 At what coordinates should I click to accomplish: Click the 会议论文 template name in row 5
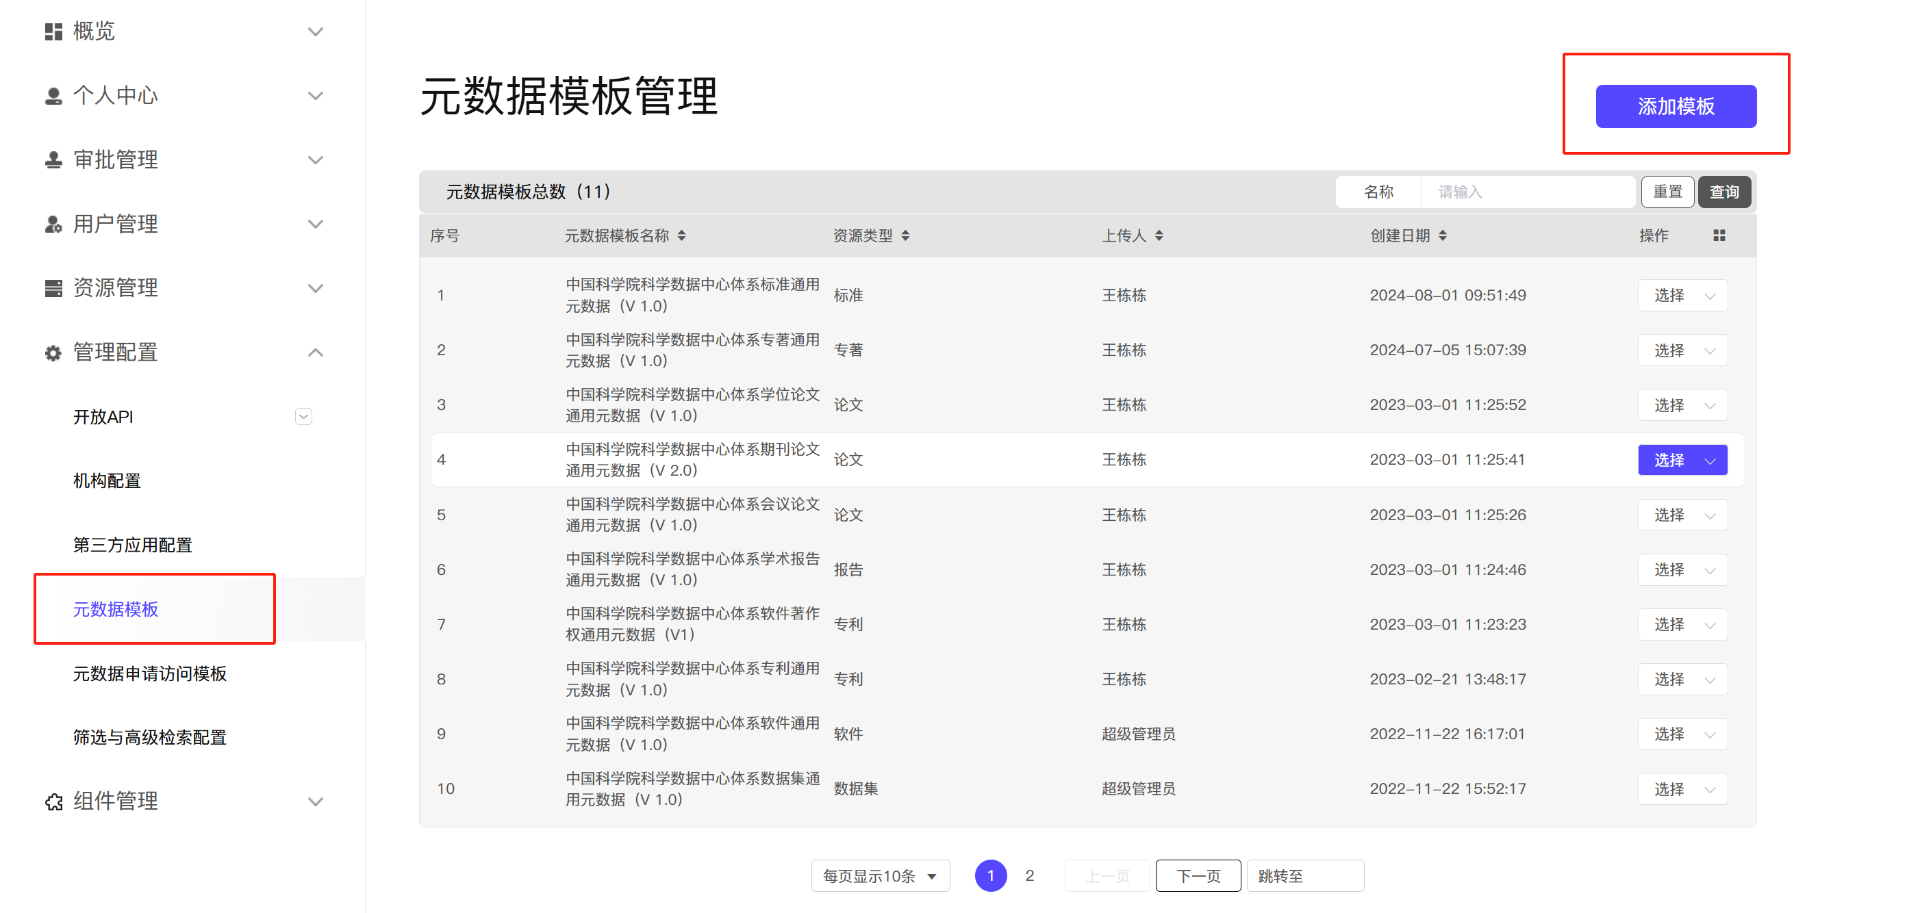point(693,515)
